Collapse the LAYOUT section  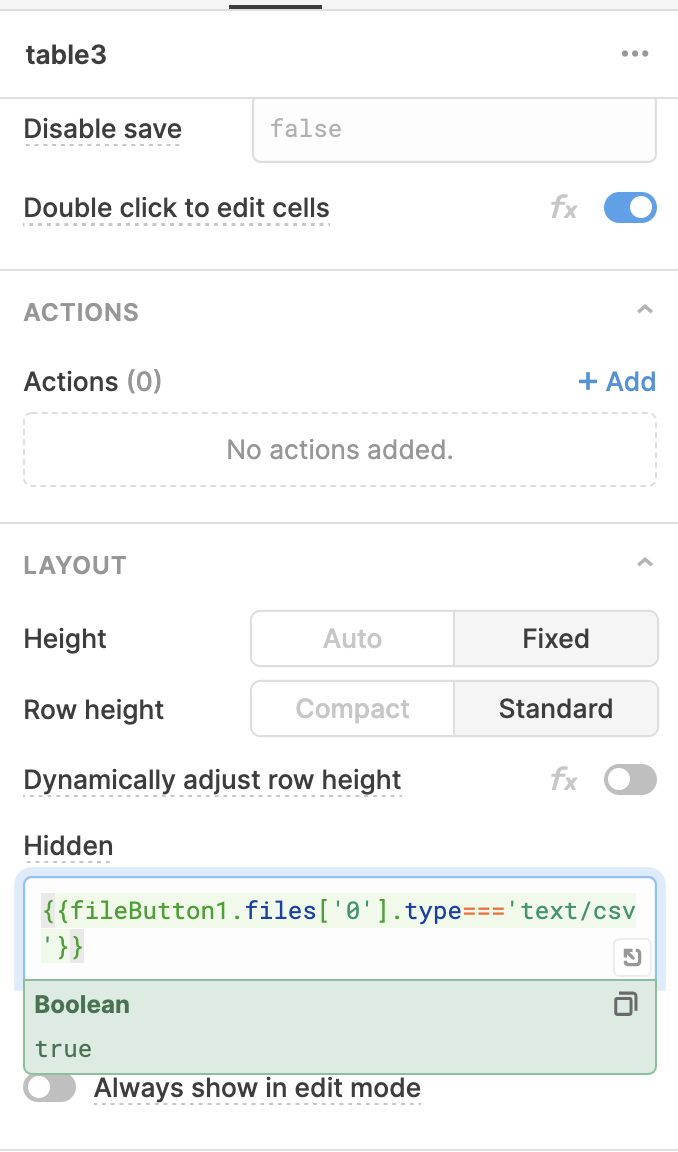pyautogui.click(x=644, y=564)
